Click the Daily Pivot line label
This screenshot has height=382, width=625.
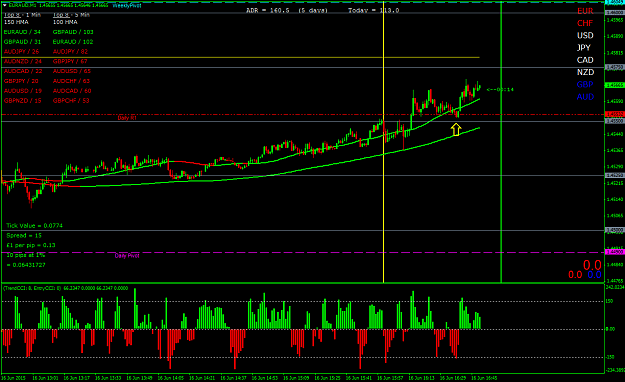[x=127, y=256]
